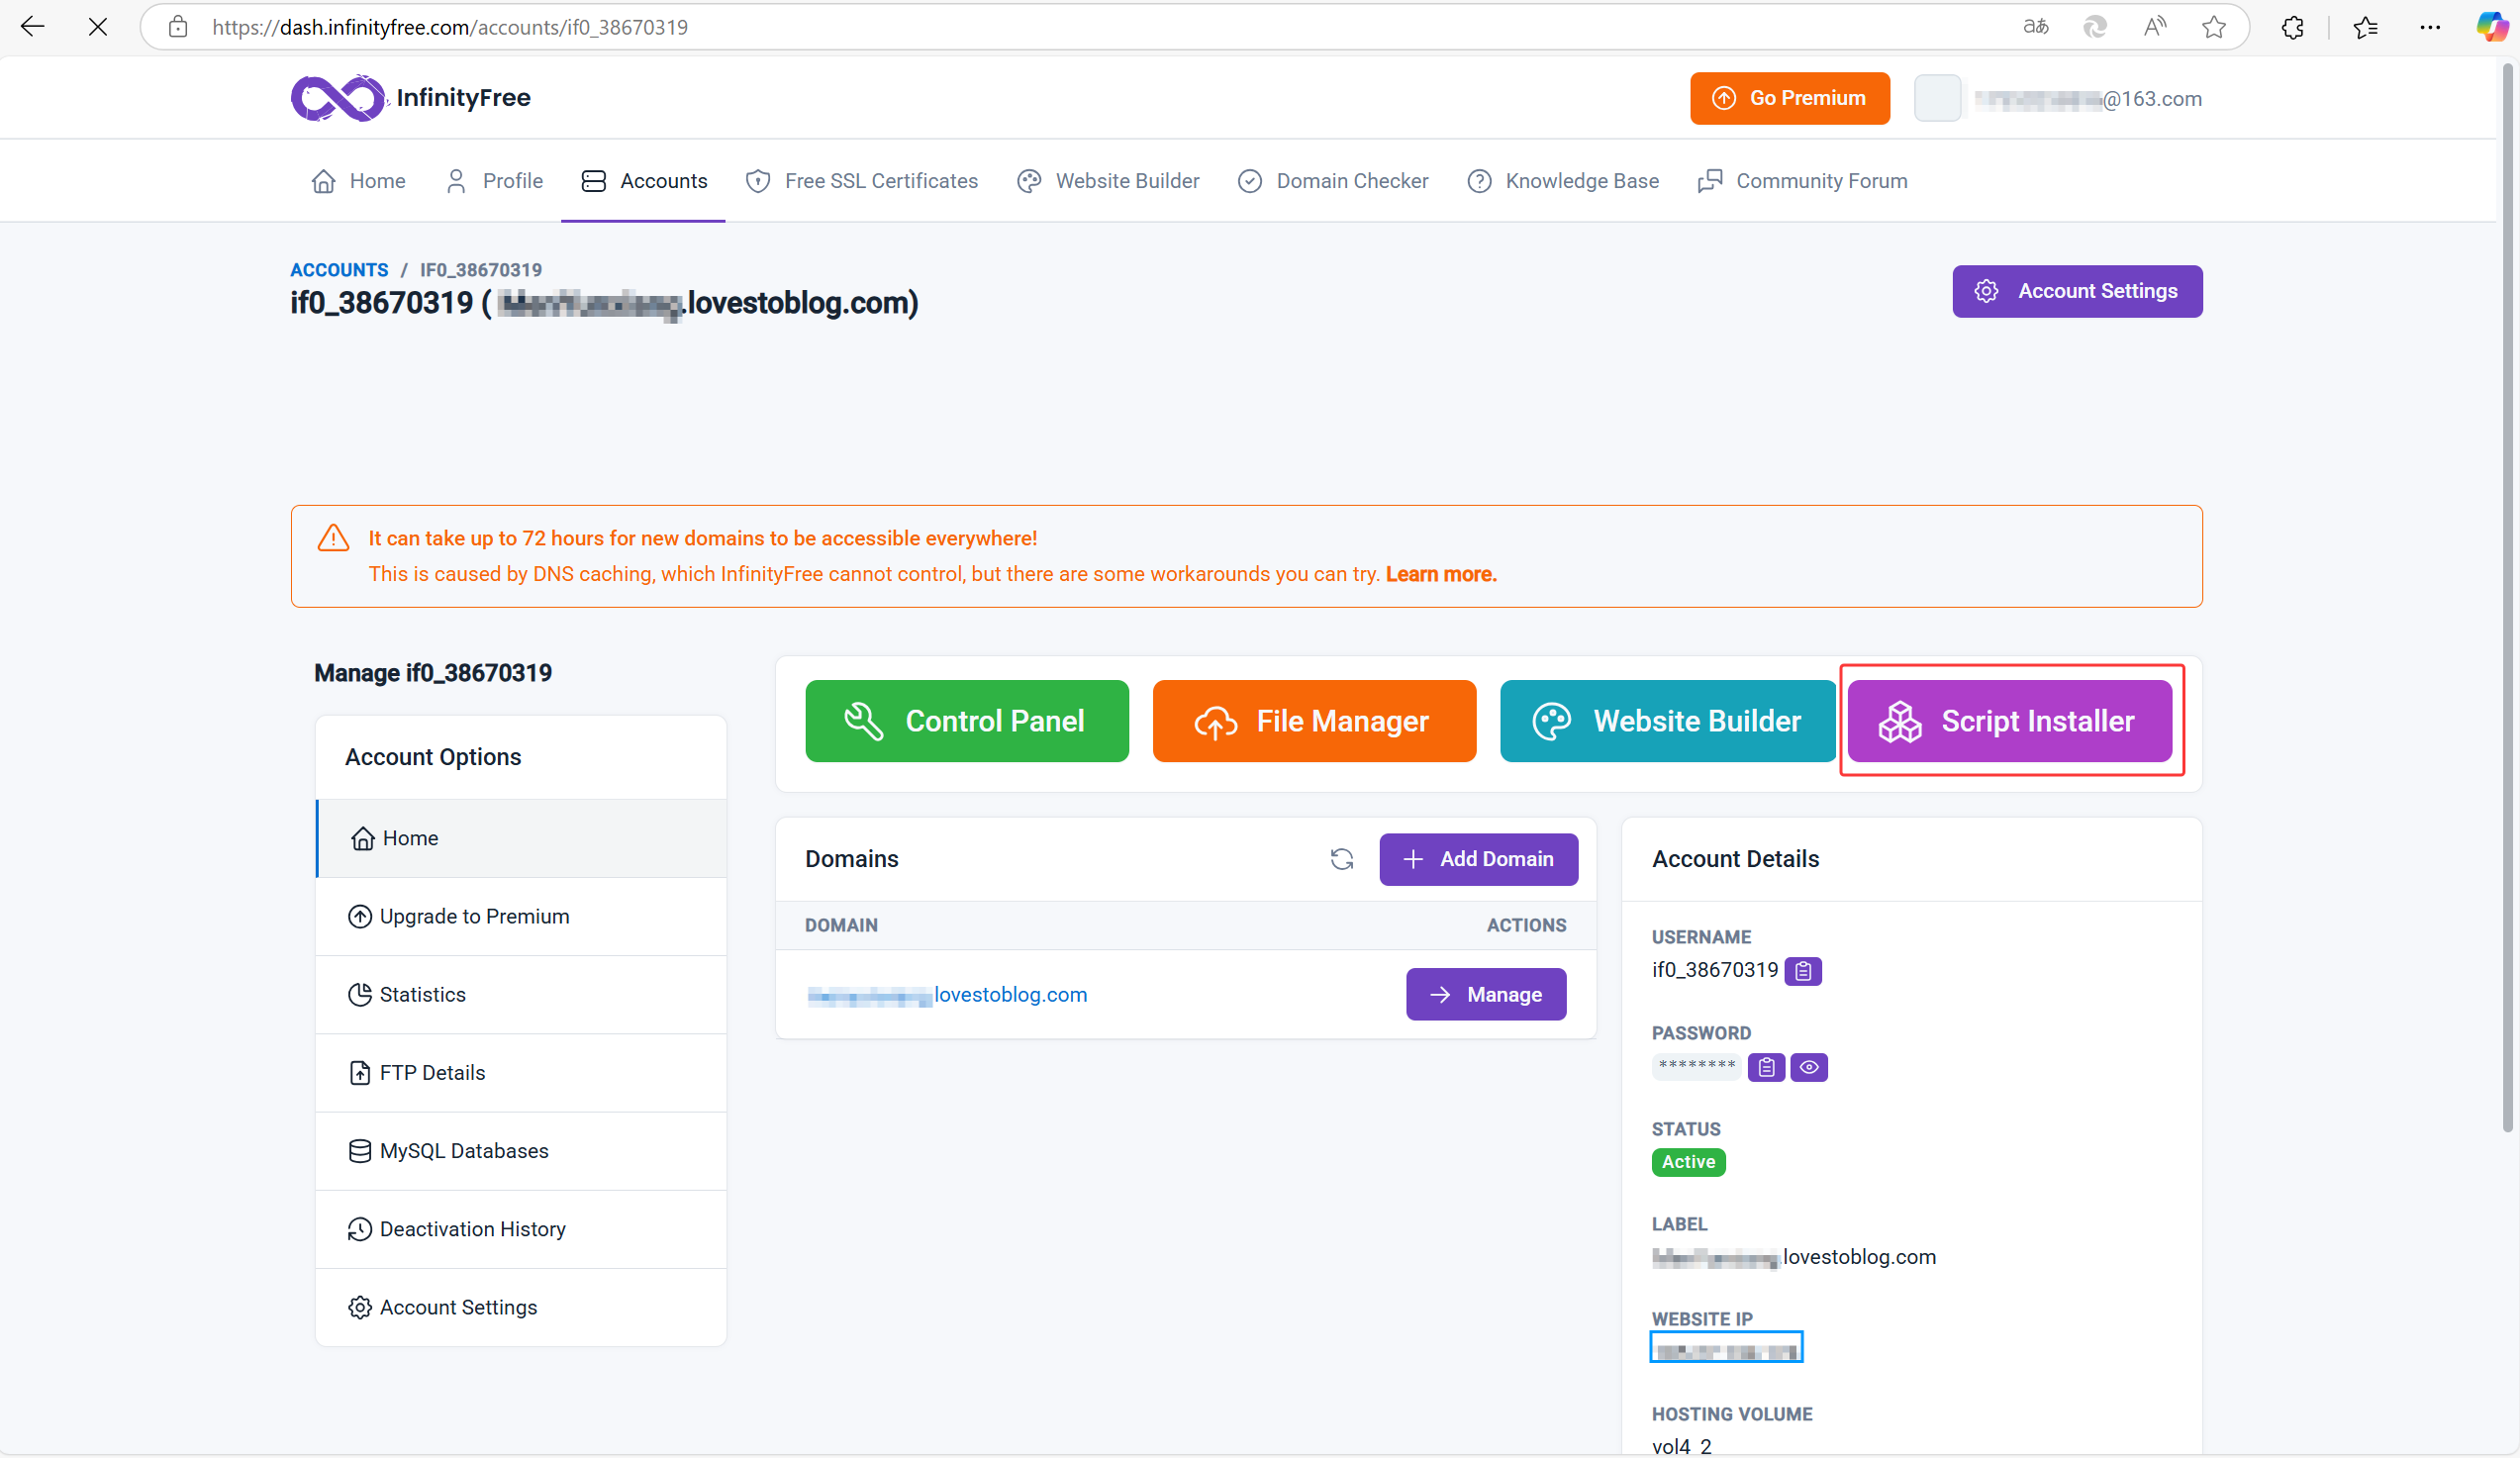The width and height of the screenshot is (2520, 1458).
Task: Stop page loading with X button
Action: pyautogui.click(x=97, y=27)
